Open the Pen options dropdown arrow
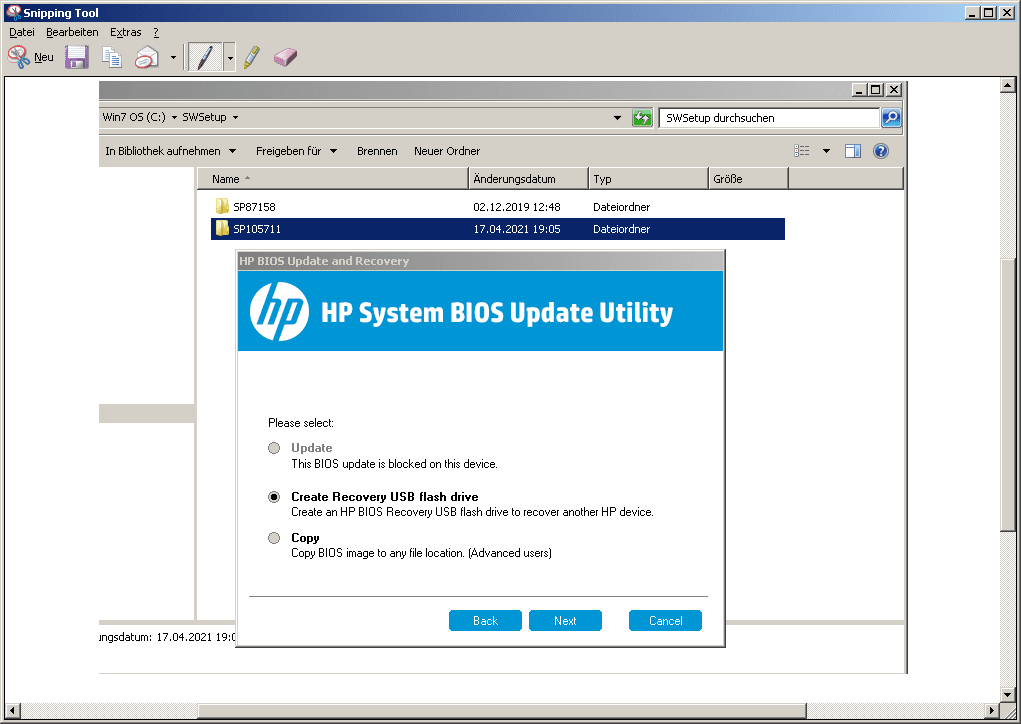Image resolution: width=1021 pixels, height=724 pixels. (x=230, y=57)
